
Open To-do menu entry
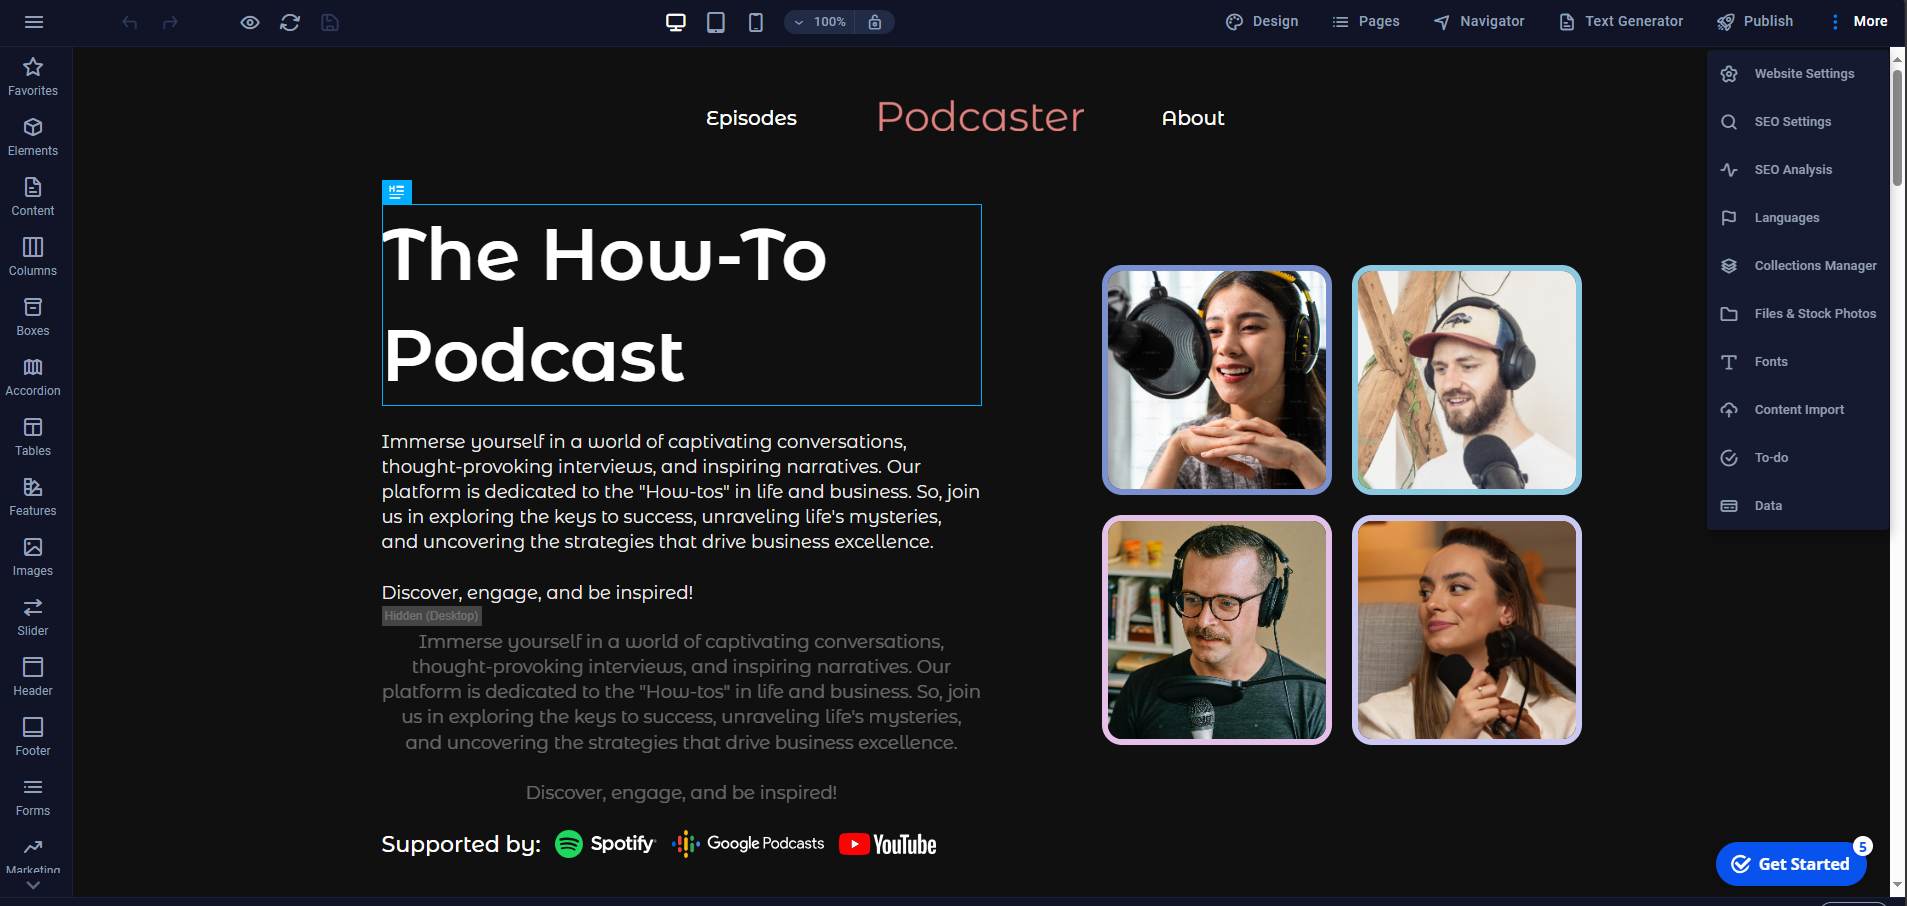click(1798, 458)
